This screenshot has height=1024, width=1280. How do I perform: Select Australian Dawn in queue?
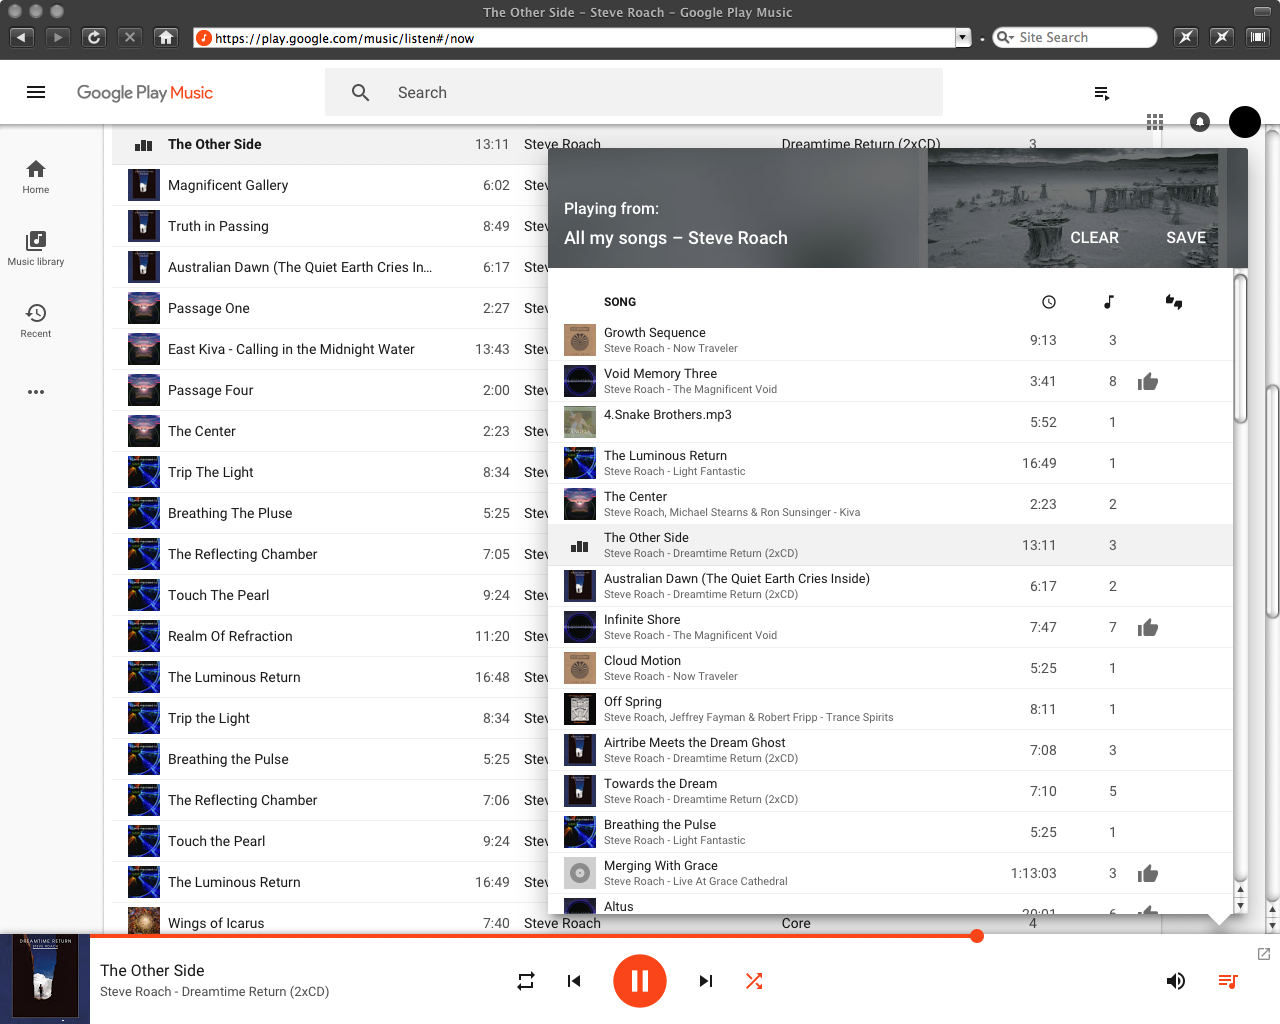coord(890,586)
